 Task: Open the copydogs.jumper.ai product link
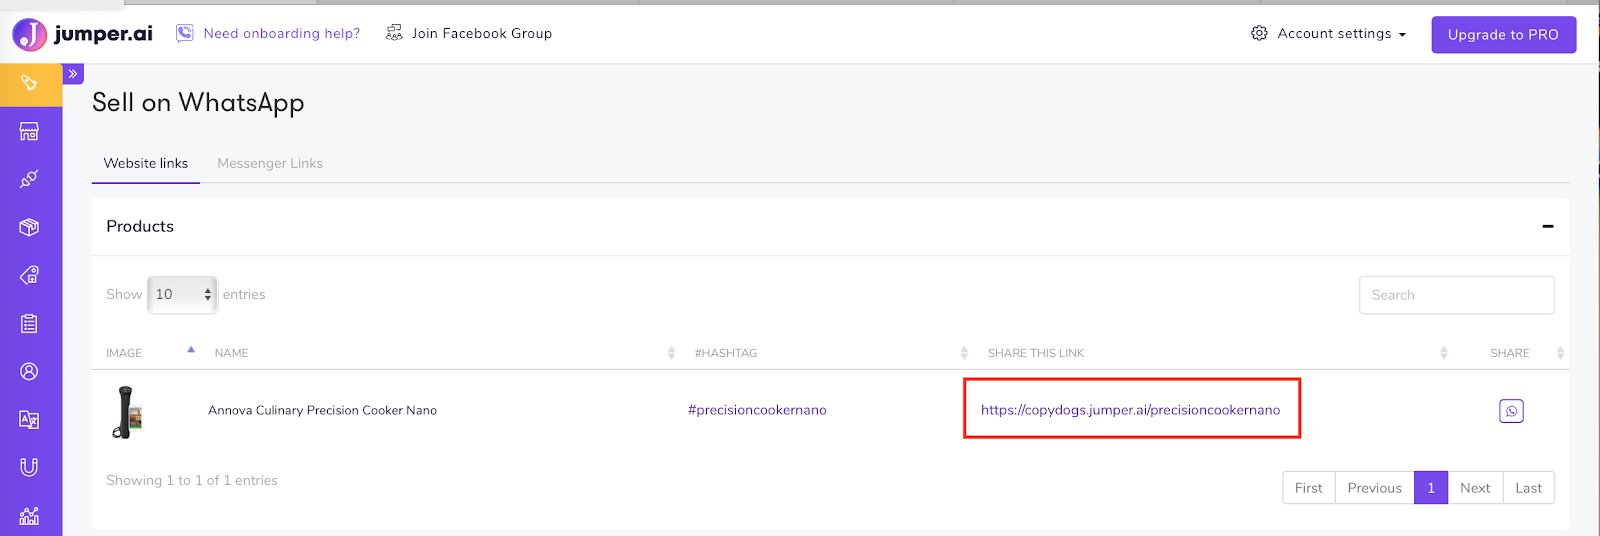tap(1130, 410)
